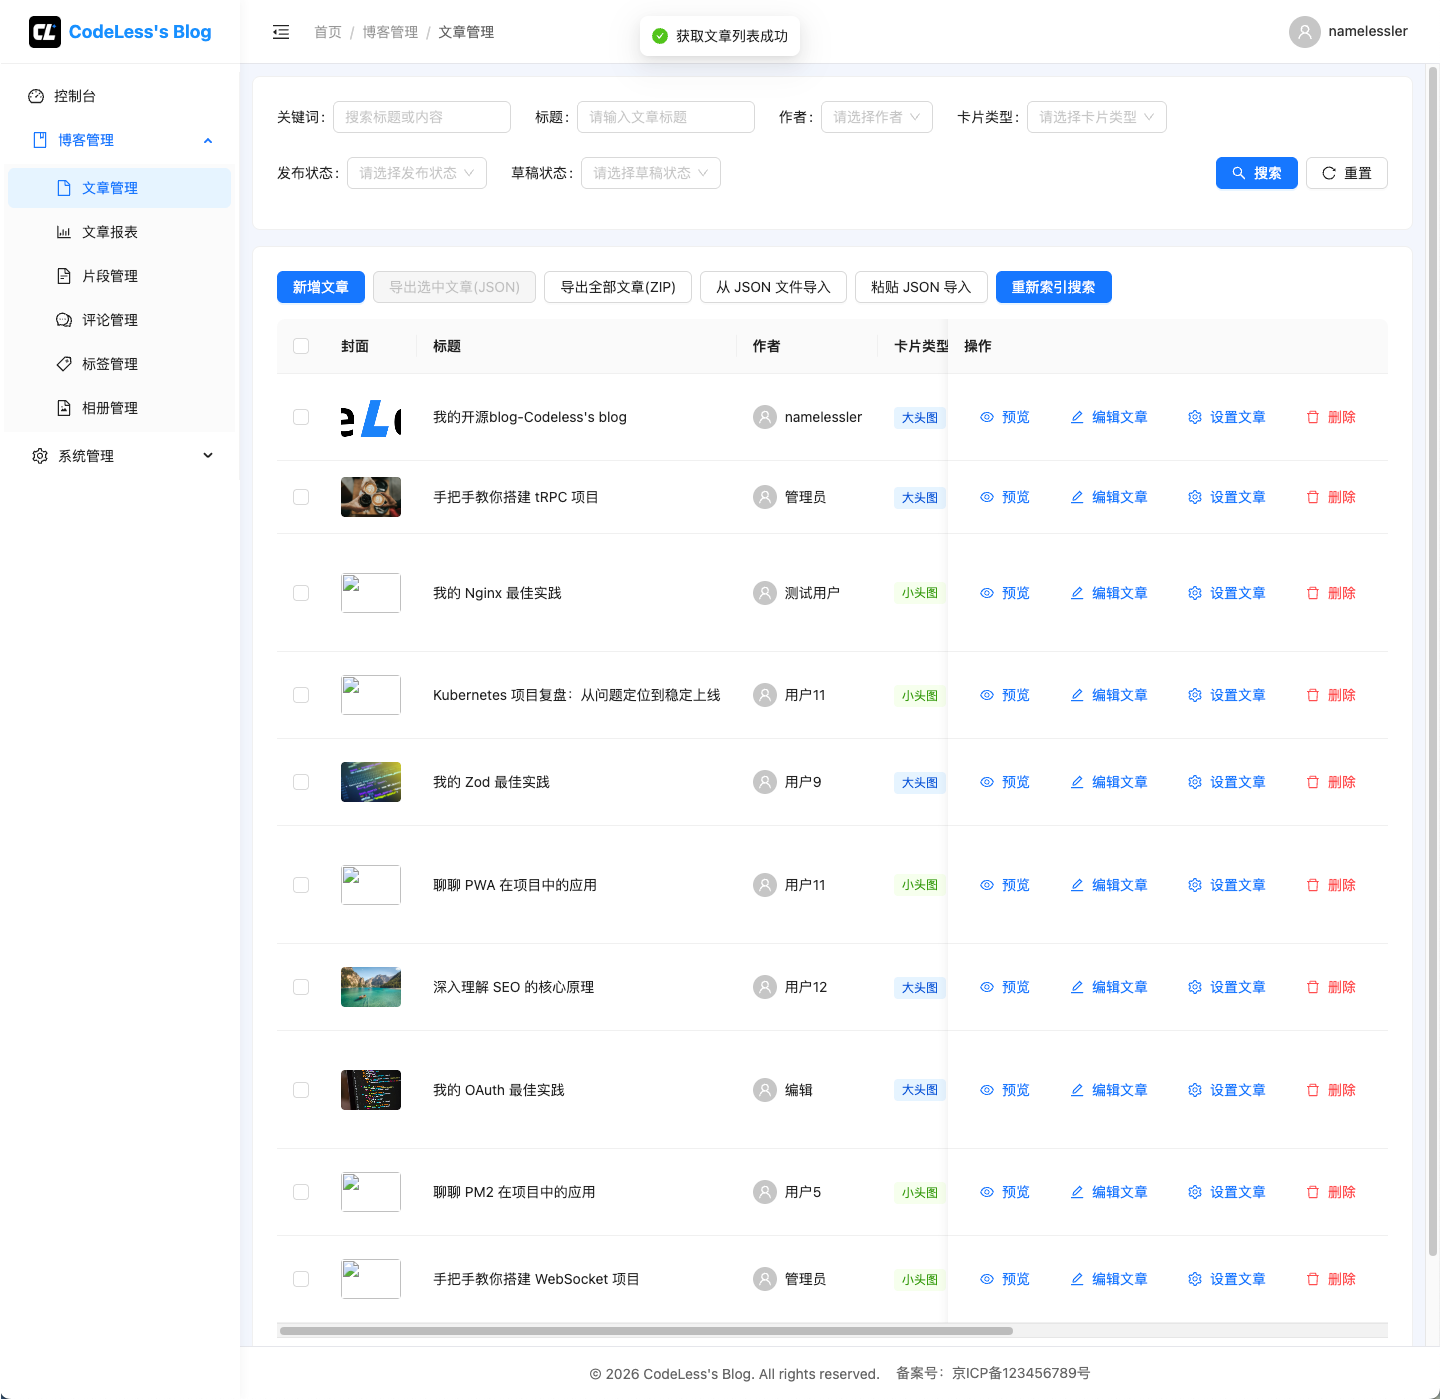Image resolution: width=1440 pixels, height=1399 pixels.
Task: Select the Kubernetes 项目复盘 row checkbox
Action: coord(301,695)
